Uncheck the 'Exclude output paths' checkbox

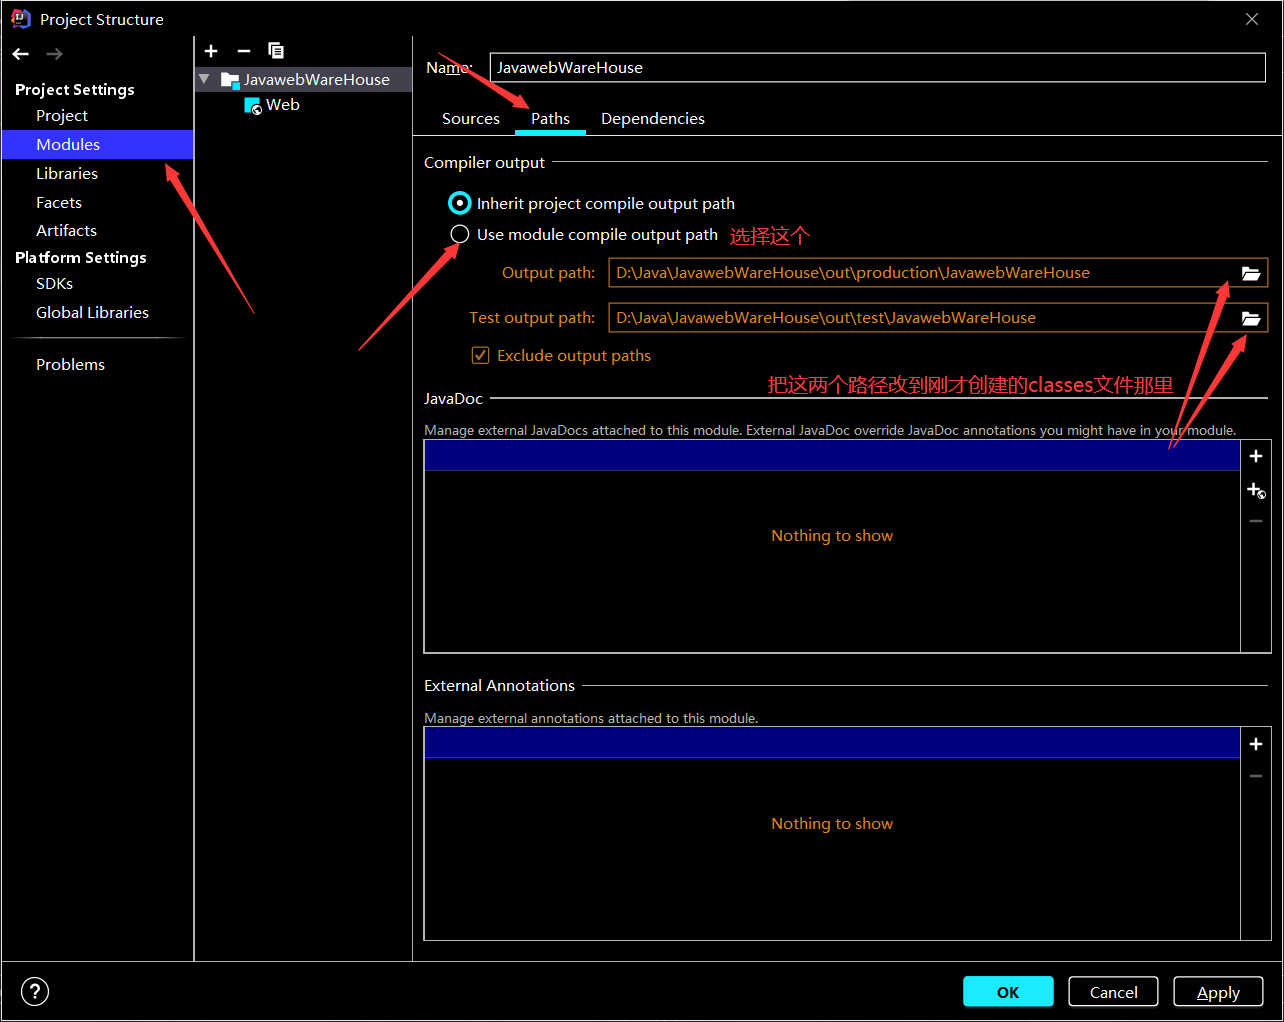click(x=480, y=355)
